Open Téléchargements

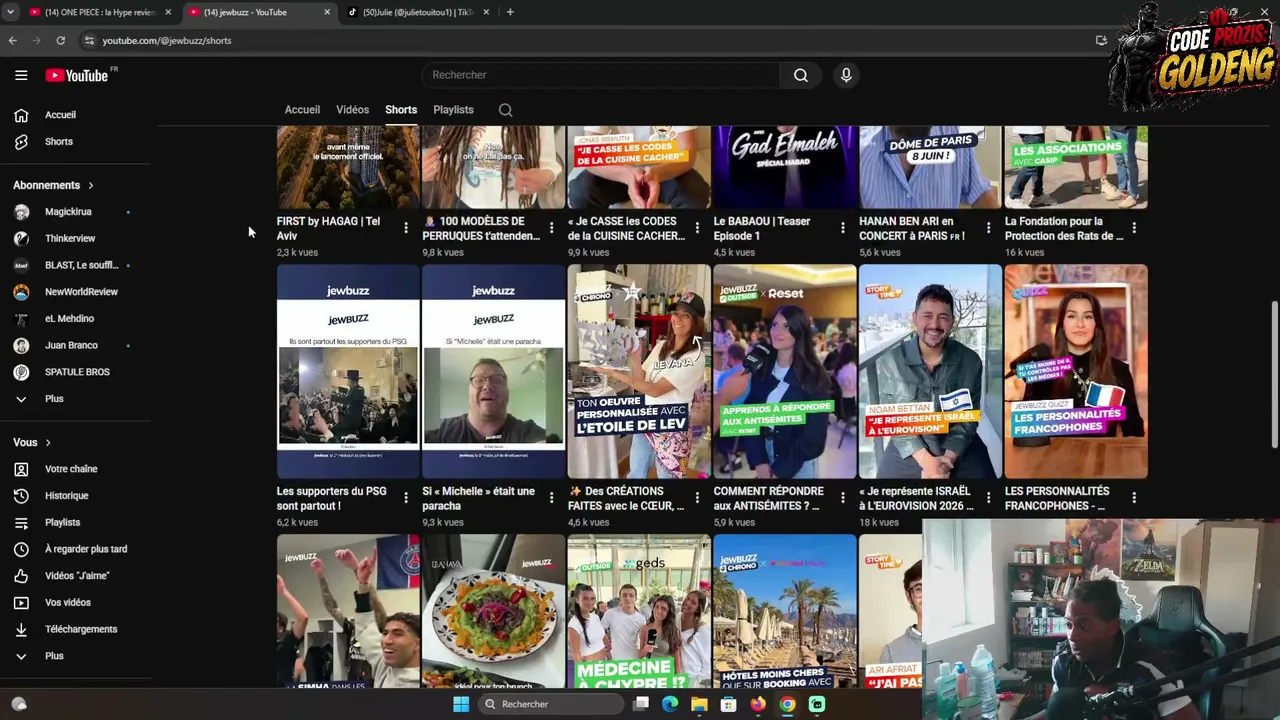(80, 630)
